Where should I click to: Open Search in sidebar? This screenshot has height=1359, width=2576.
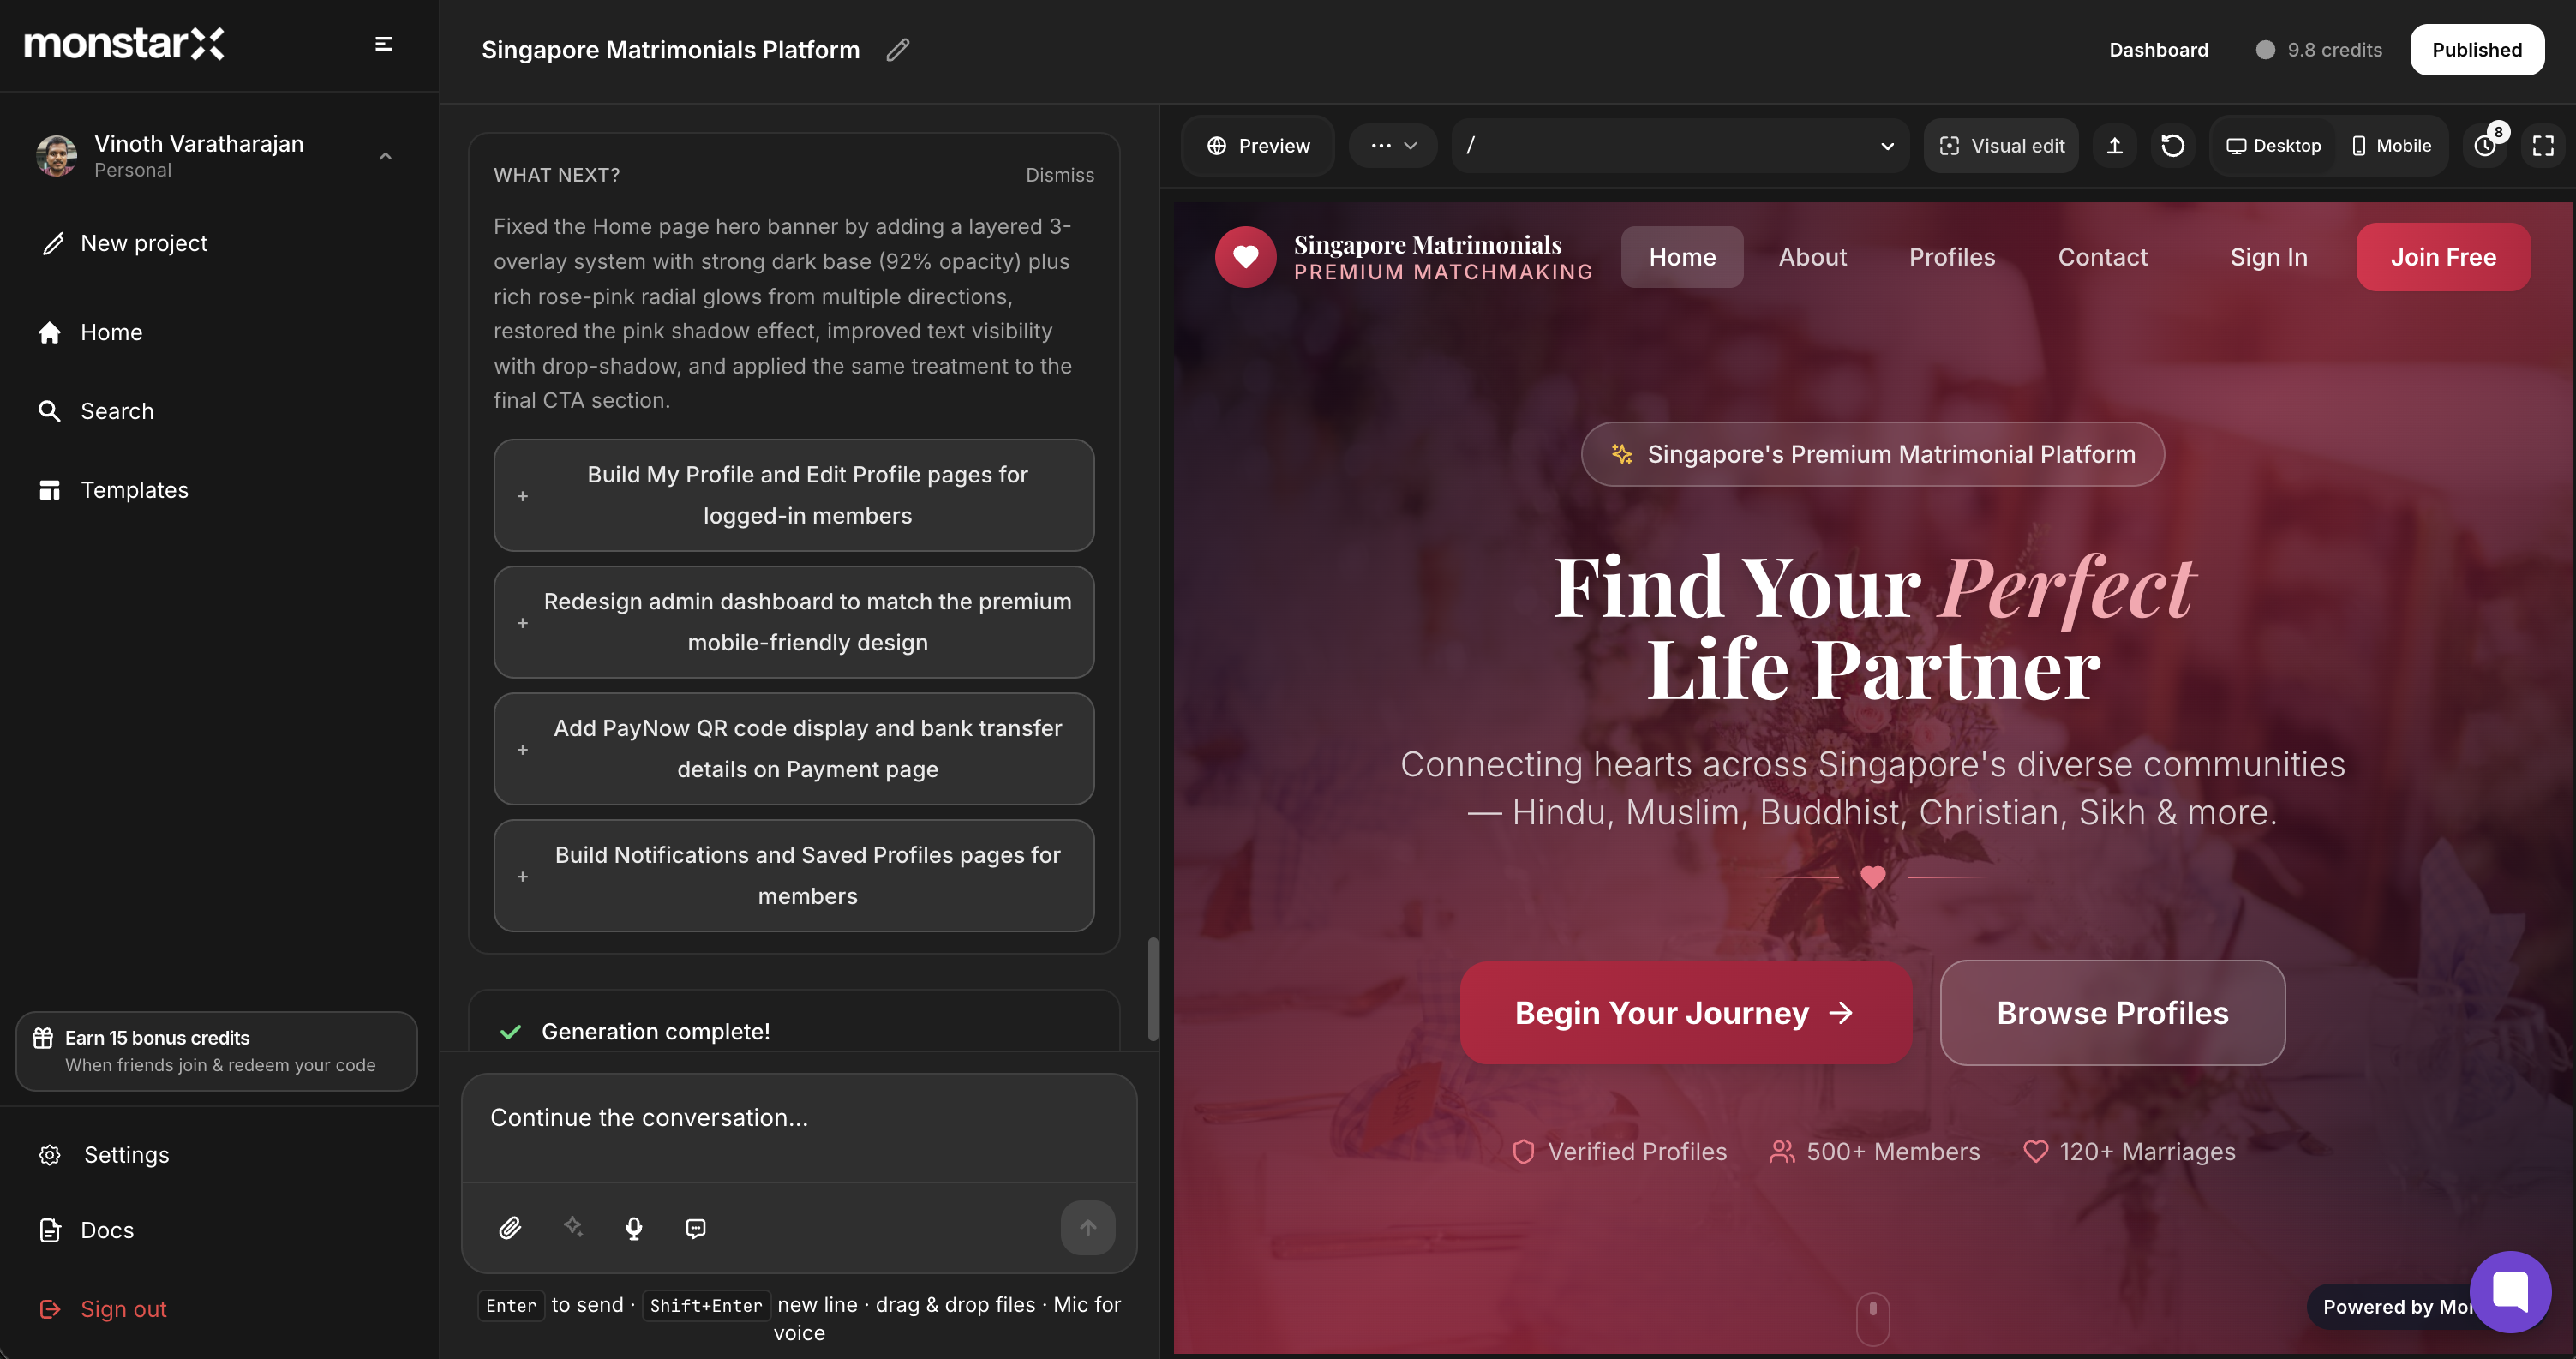(96, 411)
